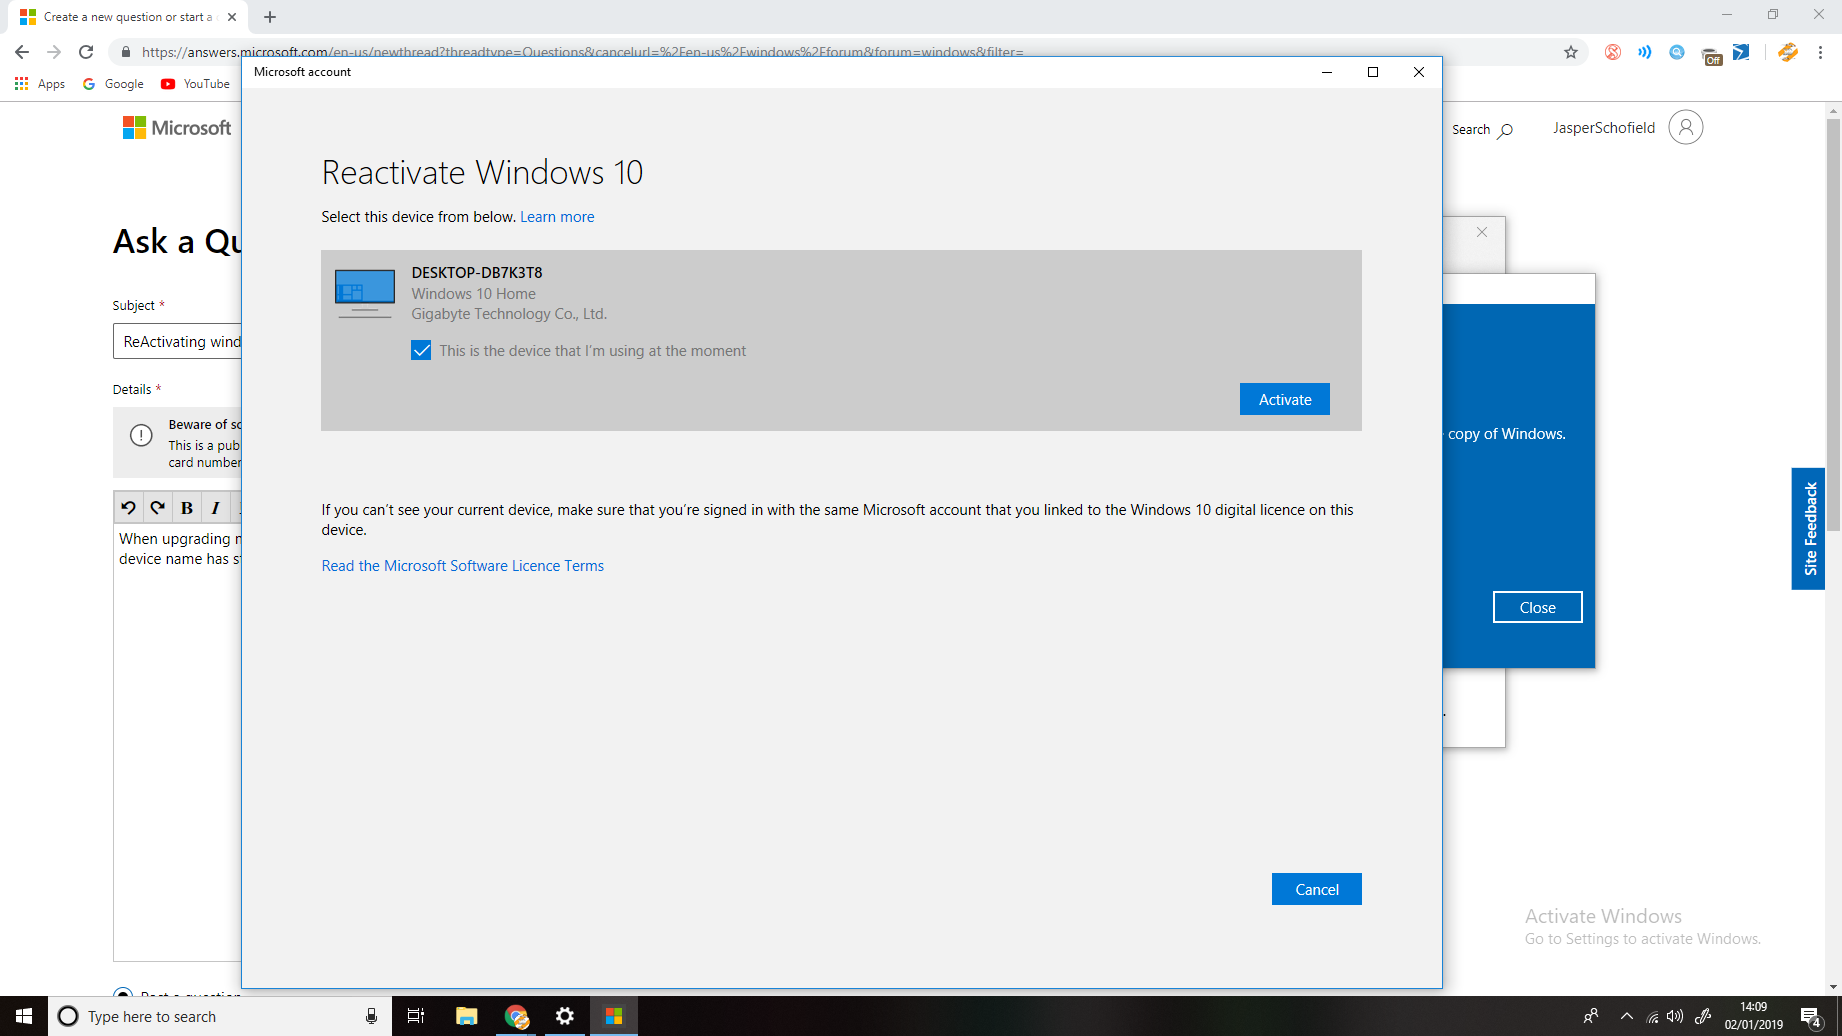Click the JasperSchofield account name
Screen dimensions: 1842x1036
point(1603,128)
